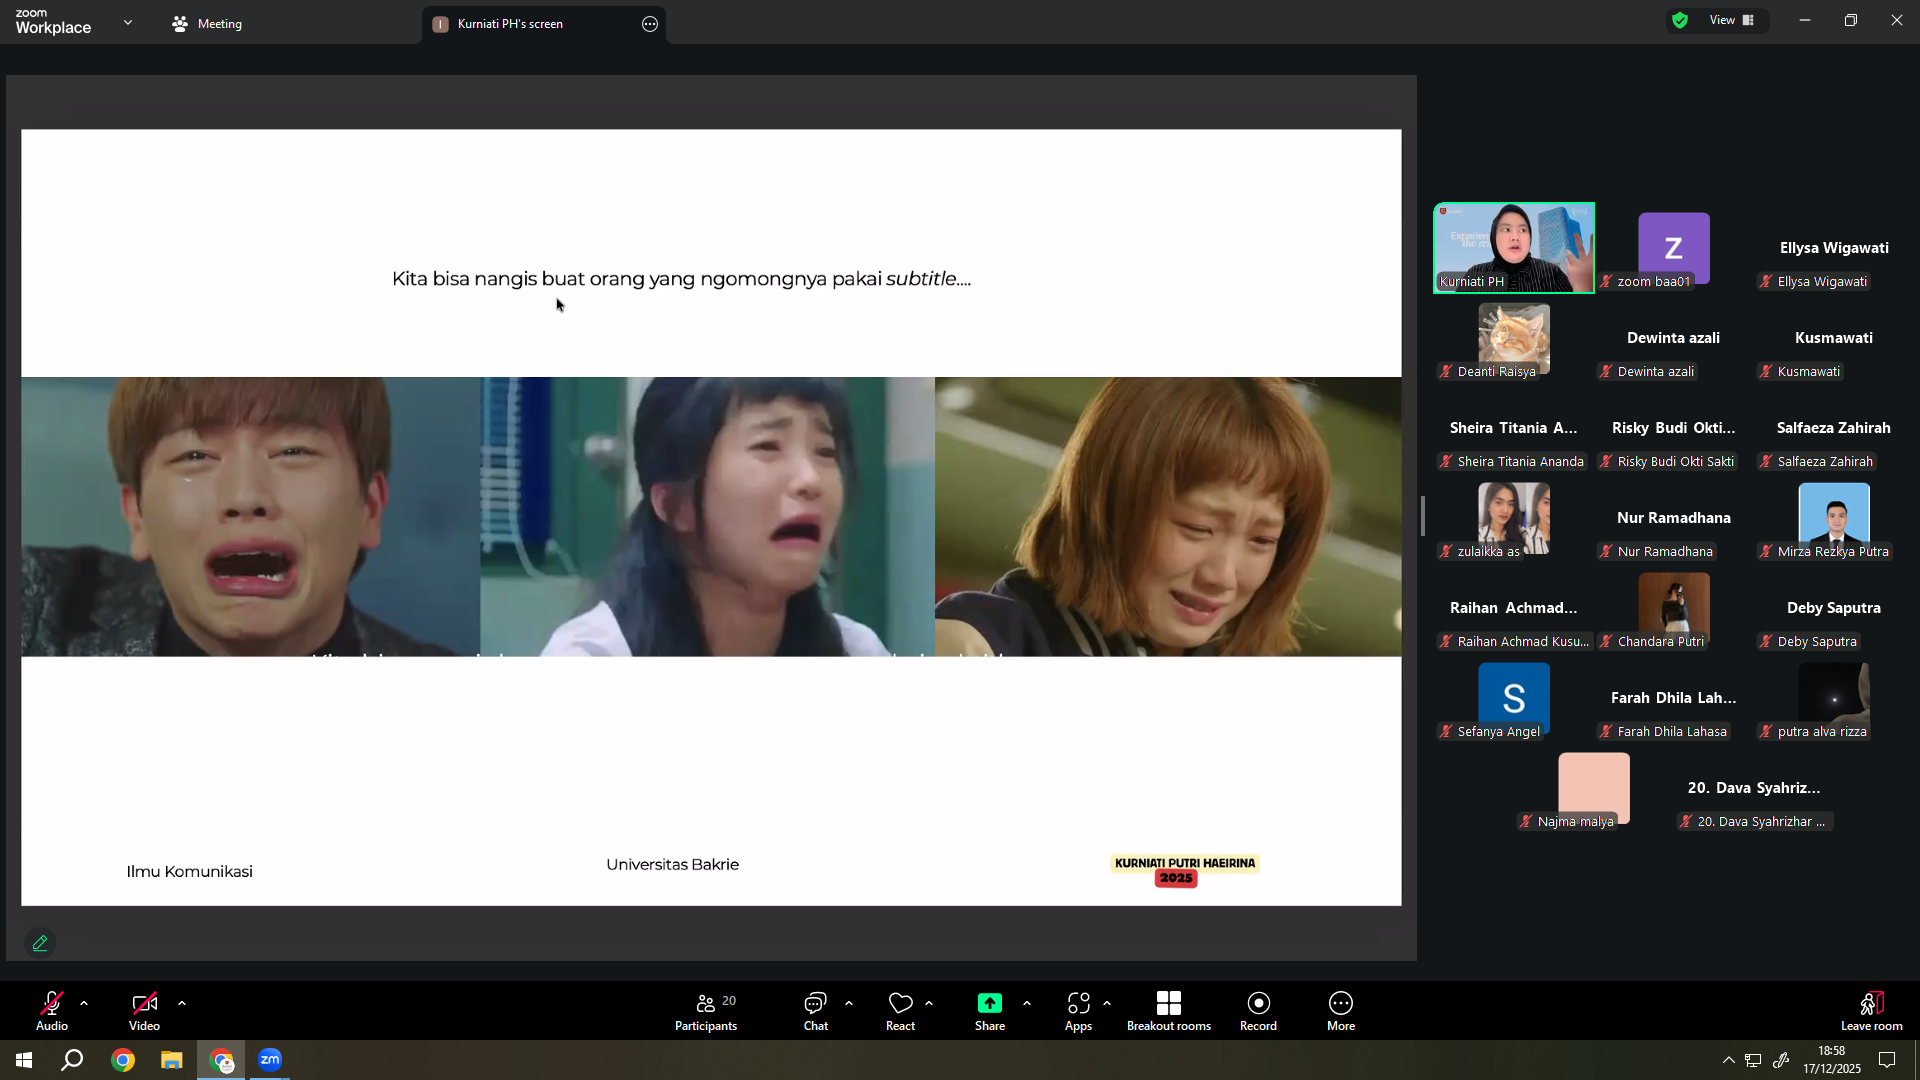Open the React emoji menu

(900, 1011)
